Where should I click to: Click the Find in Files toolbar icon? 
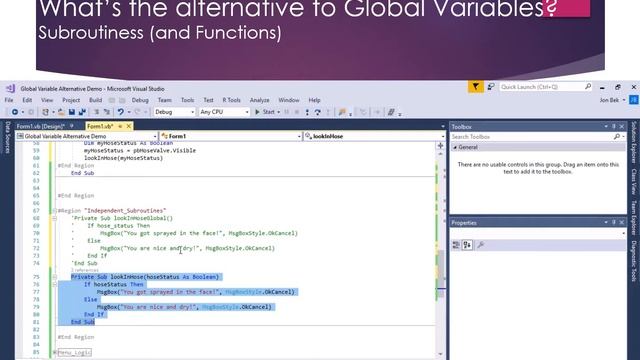tap(342, 112)
